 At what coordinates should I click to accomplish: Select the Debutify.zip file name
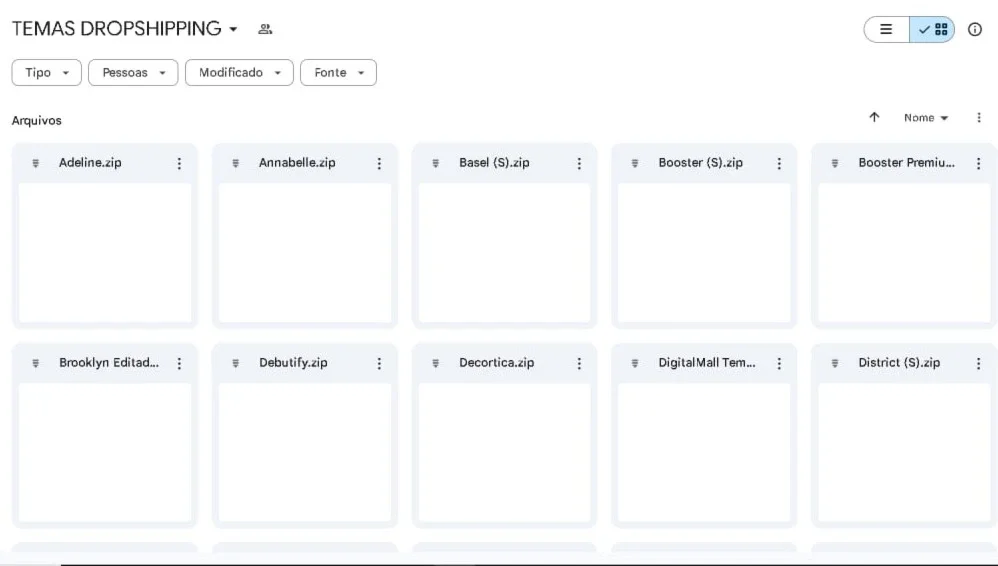coord(293,363)
